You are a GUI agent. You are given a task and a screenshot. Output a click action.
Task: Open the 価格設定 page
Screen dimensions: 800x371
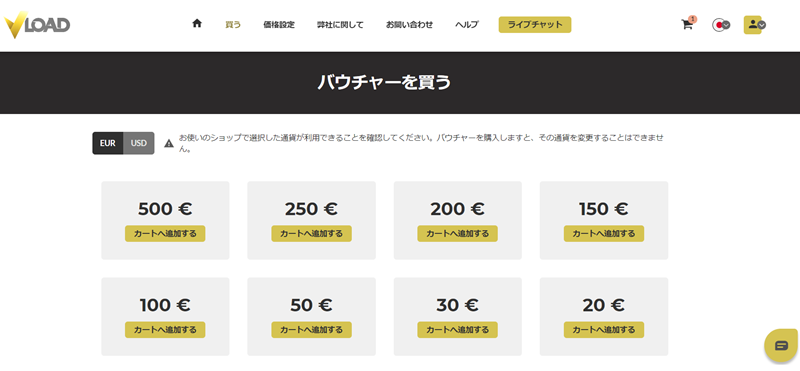pos(279,24)
